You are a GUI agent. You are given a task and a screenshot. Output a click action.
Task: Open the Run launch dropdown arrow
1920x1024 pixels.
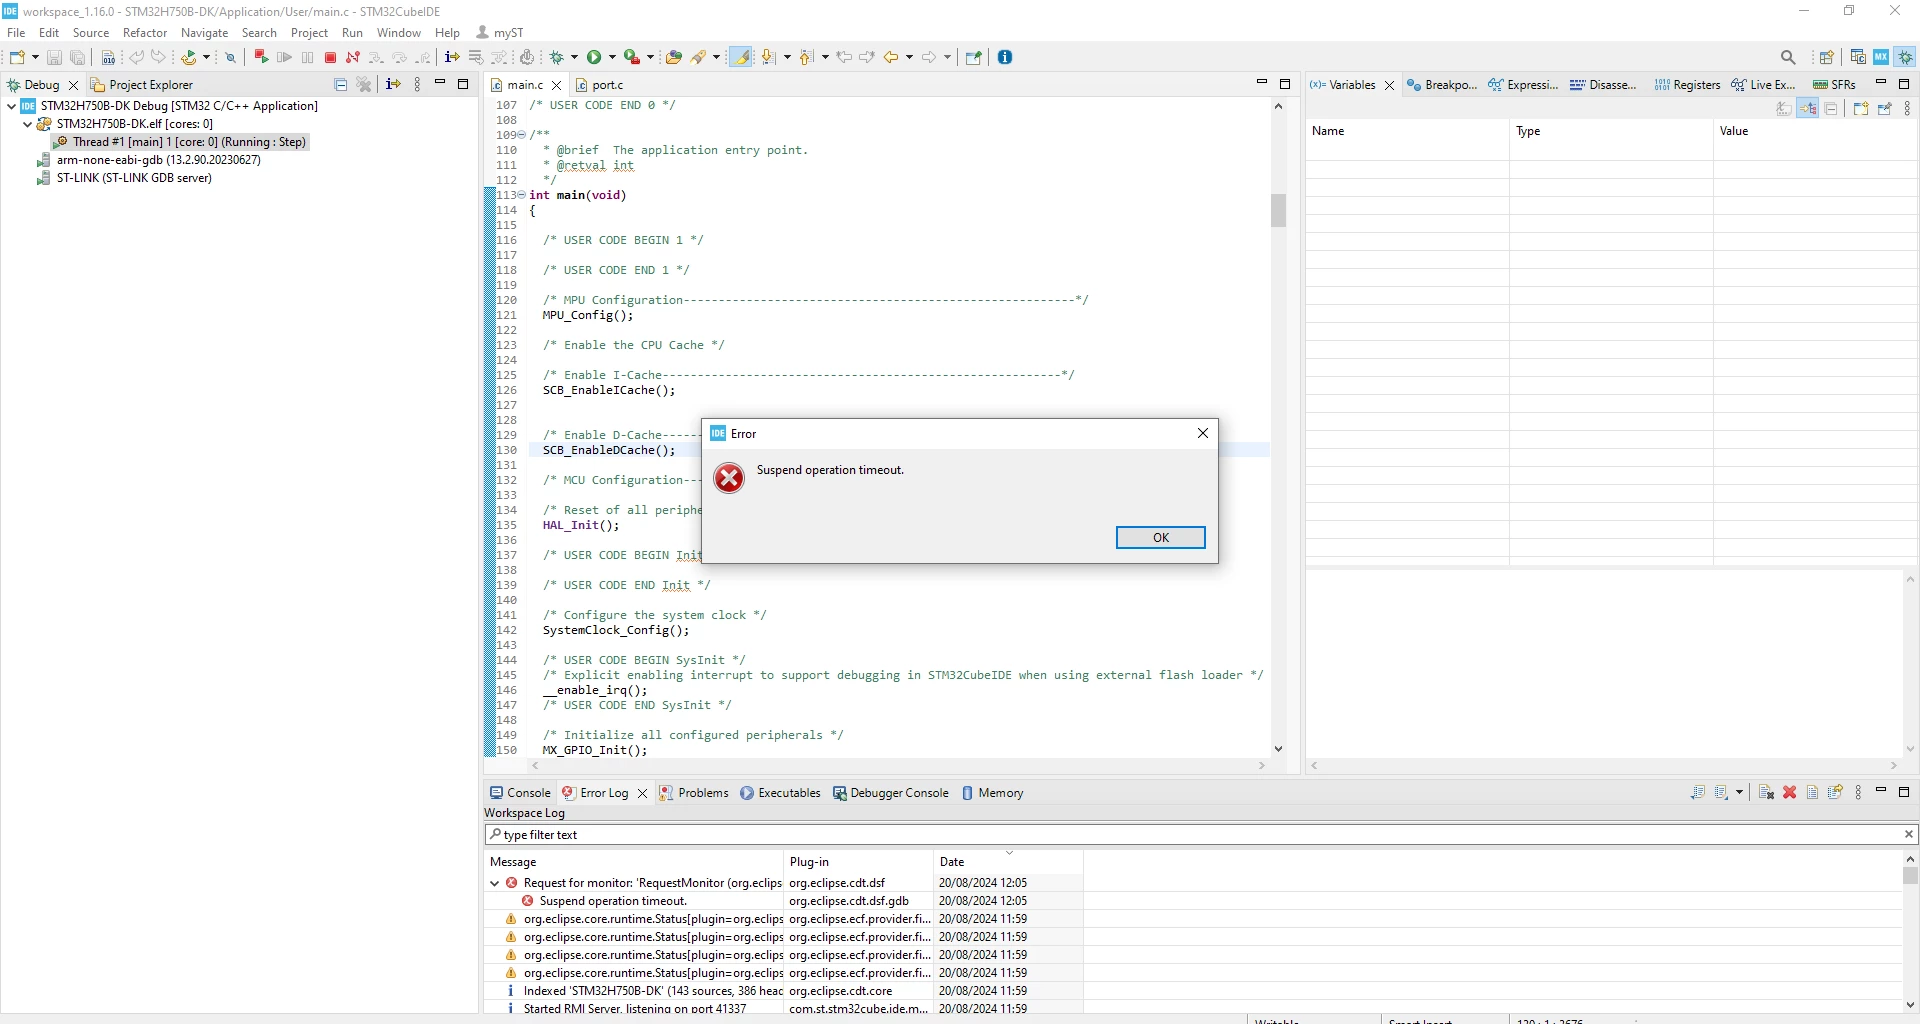(x=612, y=57)
